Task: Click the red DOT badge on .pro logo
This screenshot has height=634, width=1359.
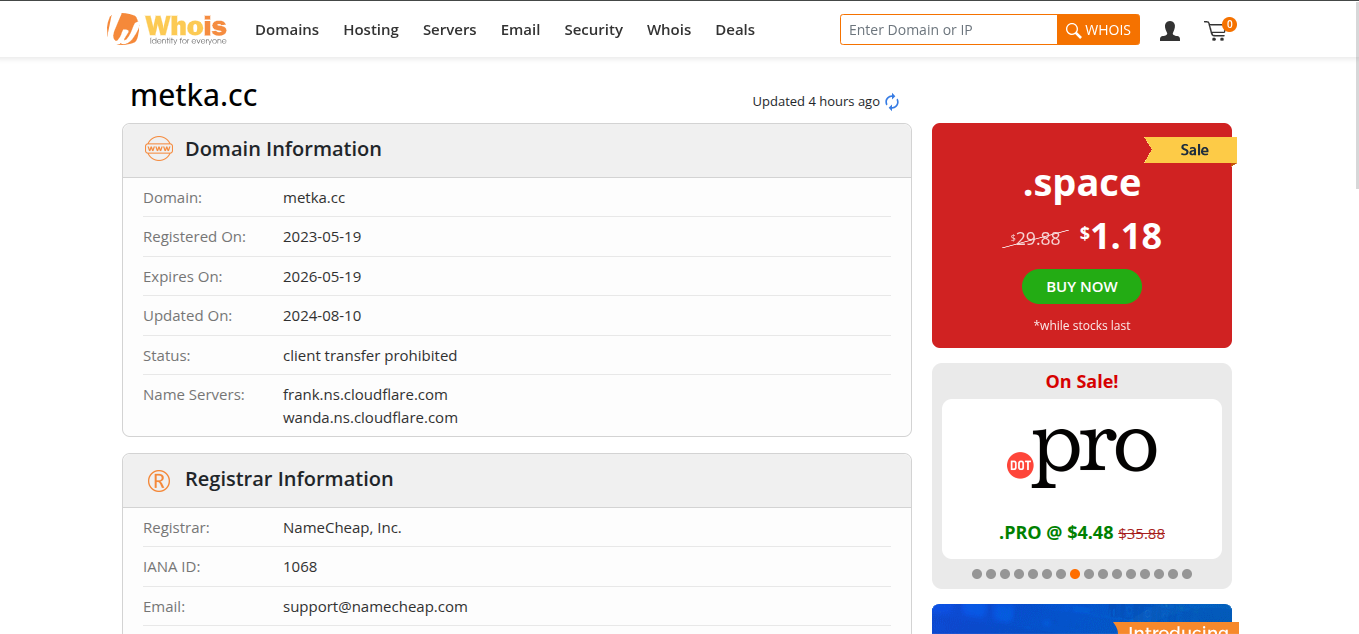Action: tap(1019, 465)
